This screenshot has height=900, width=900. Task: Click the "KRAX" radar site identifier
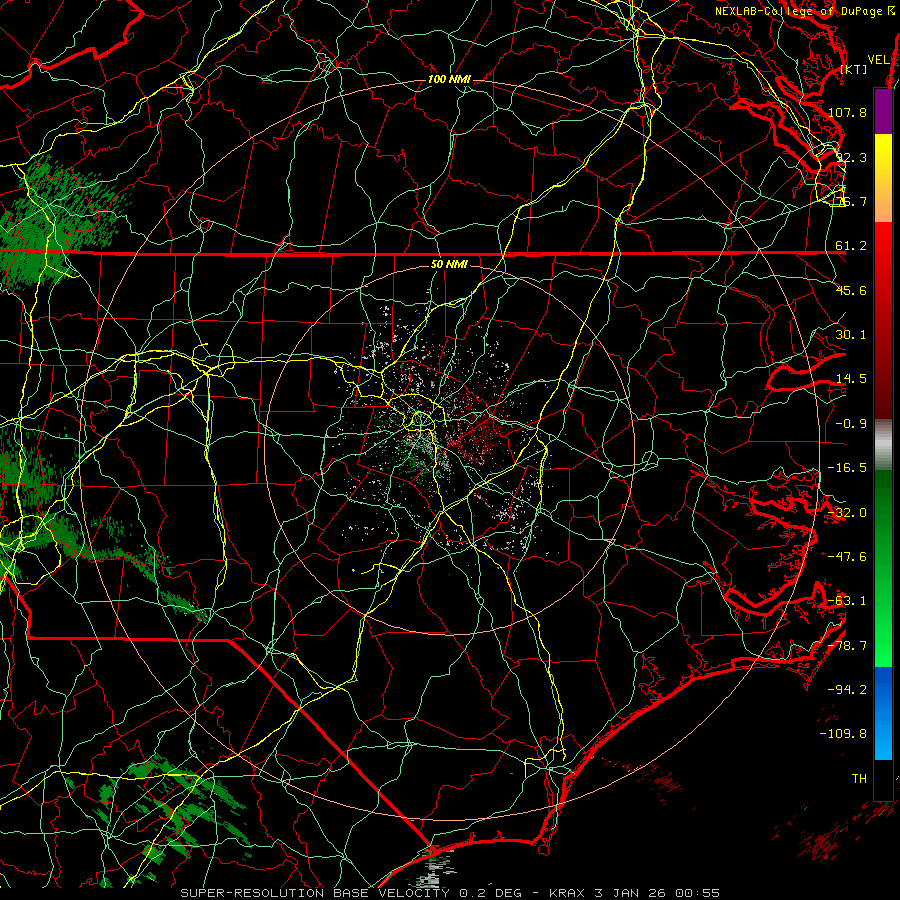coord(568,893)
